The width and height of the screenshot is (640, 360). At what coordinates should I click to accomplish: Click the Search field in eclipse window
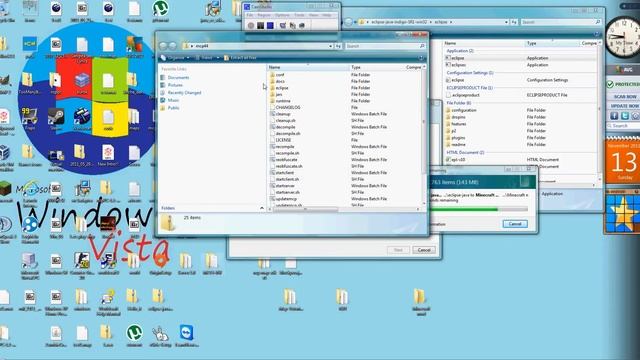click(561, 22)
